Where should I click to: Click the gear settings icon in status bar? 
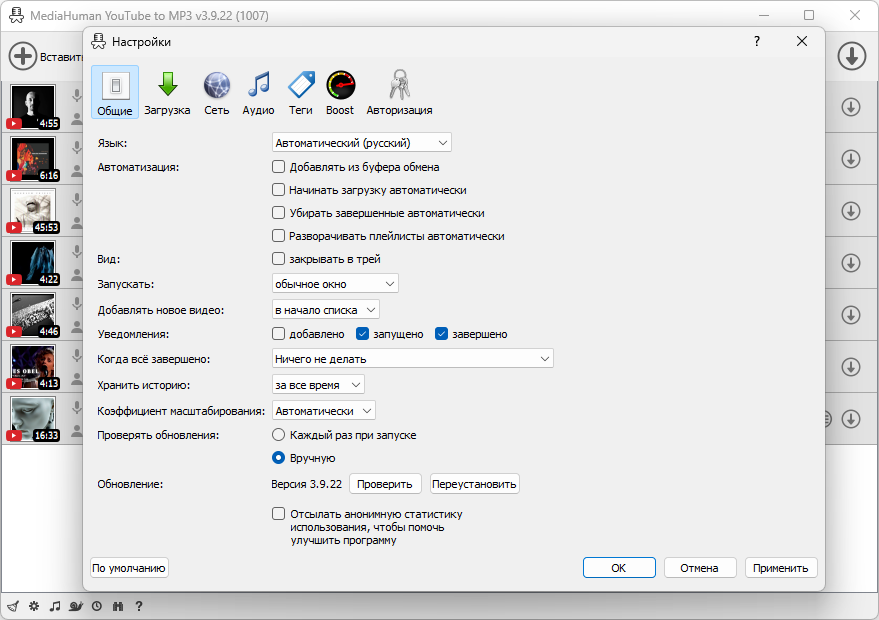34,606
